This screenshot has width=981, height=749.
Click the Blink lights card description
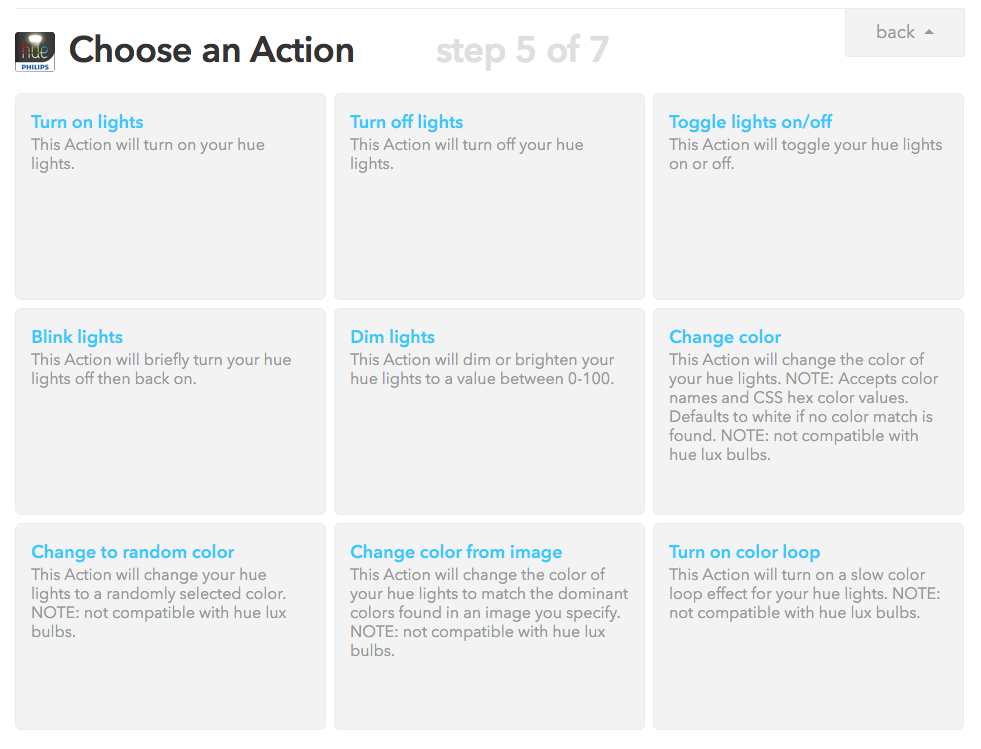point(161,369)
